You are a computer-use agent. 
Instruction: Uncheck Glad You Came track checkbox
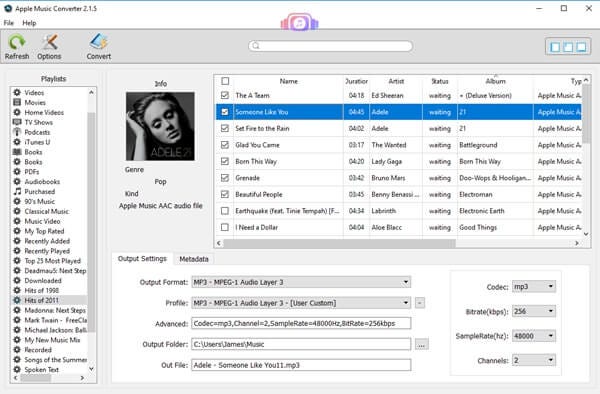point(225,145)
